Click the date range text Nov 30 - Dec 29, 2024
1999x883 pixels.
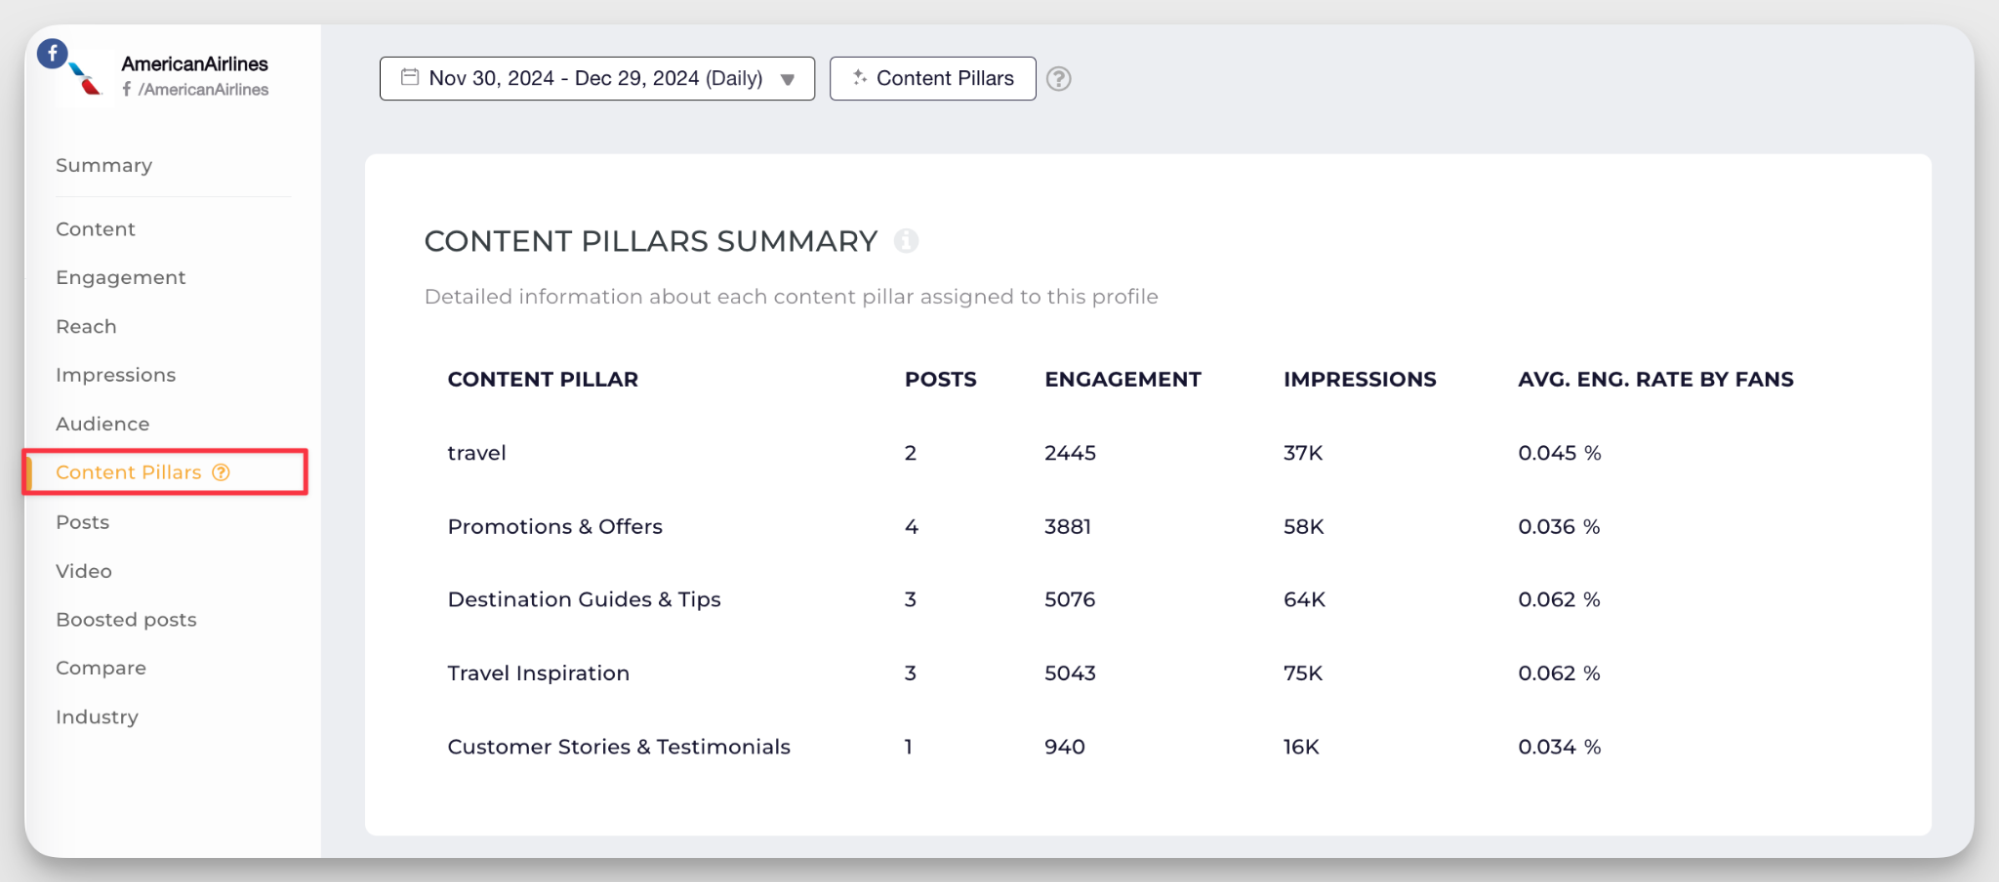596,78
